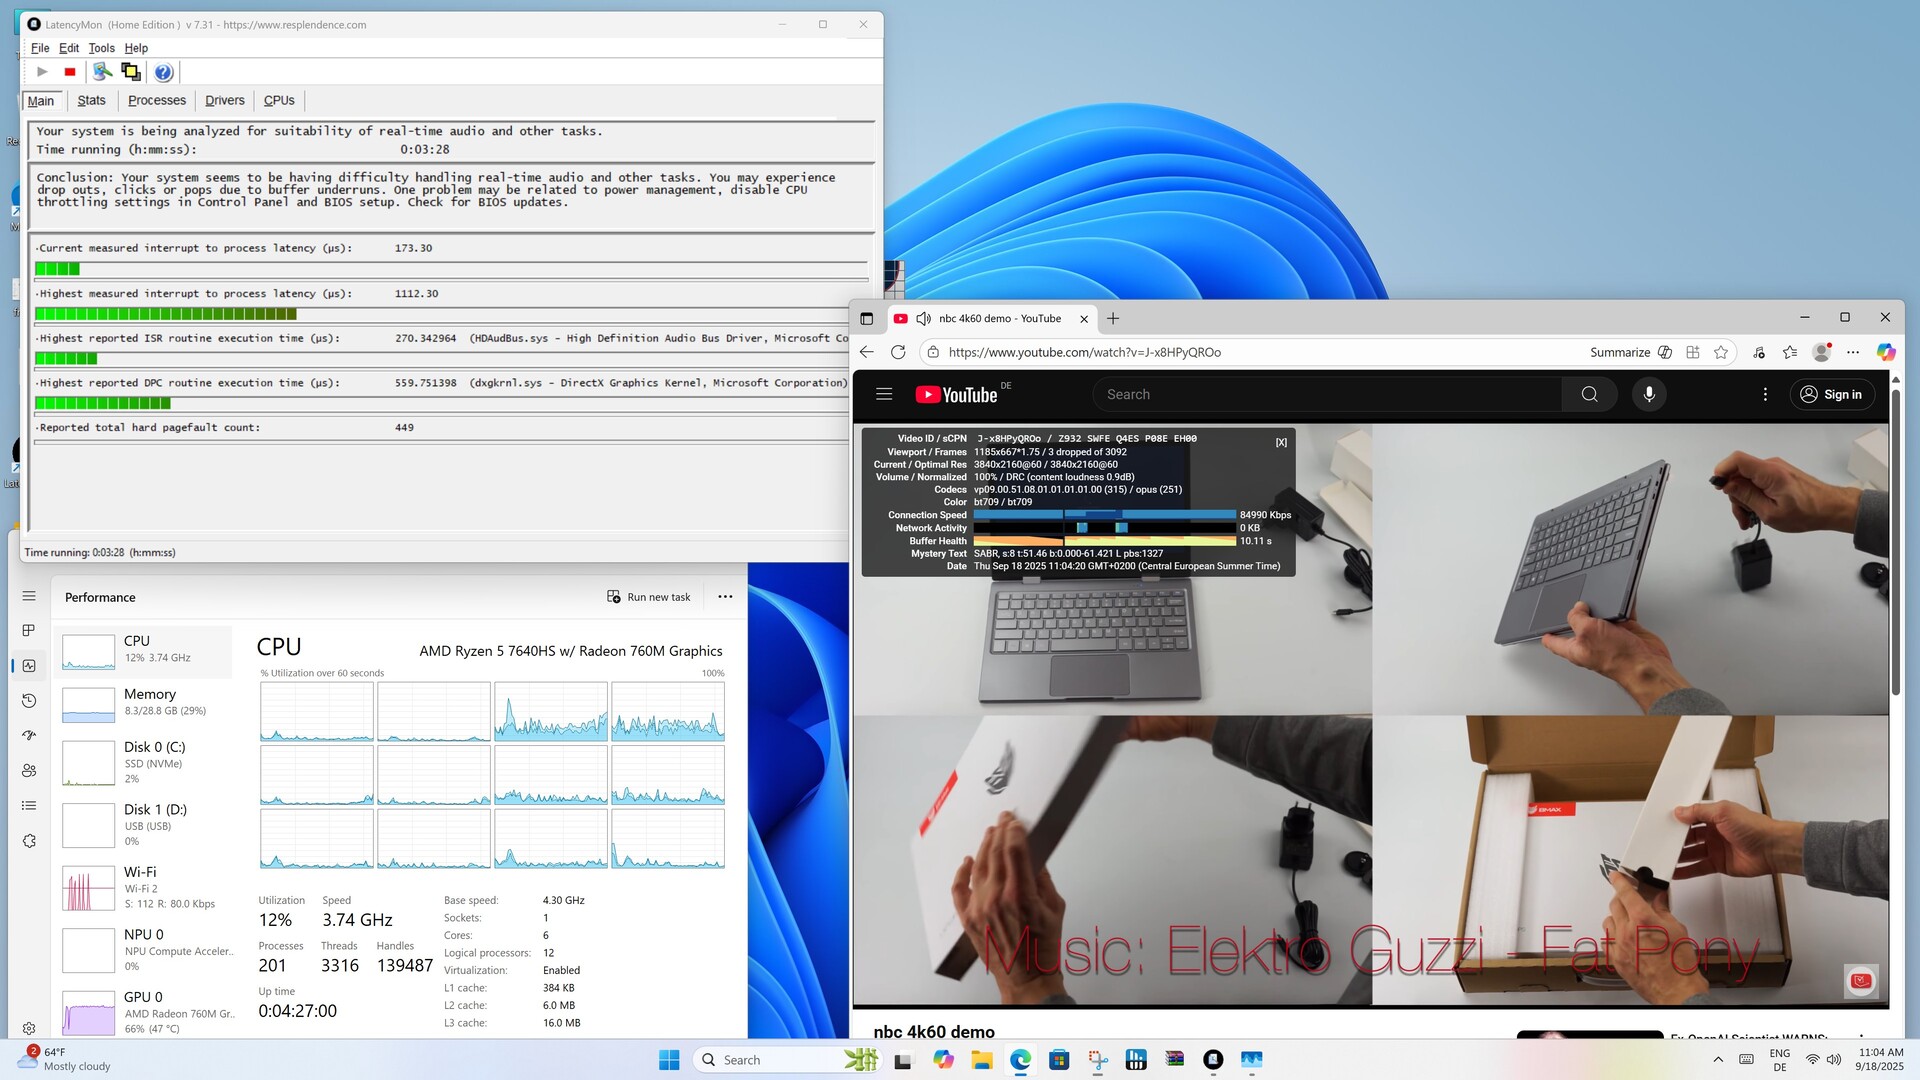Click the green Play start monitor button
Viewport: 1920px width, 1080px height.
42,72
